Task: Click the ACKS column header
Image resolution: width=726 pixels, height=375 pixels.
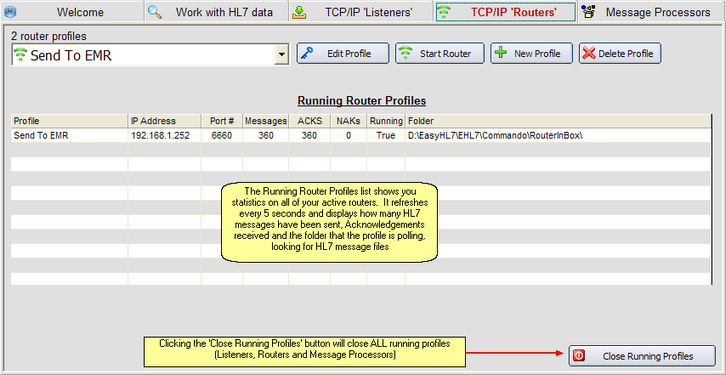Action: tap(309, 121)
